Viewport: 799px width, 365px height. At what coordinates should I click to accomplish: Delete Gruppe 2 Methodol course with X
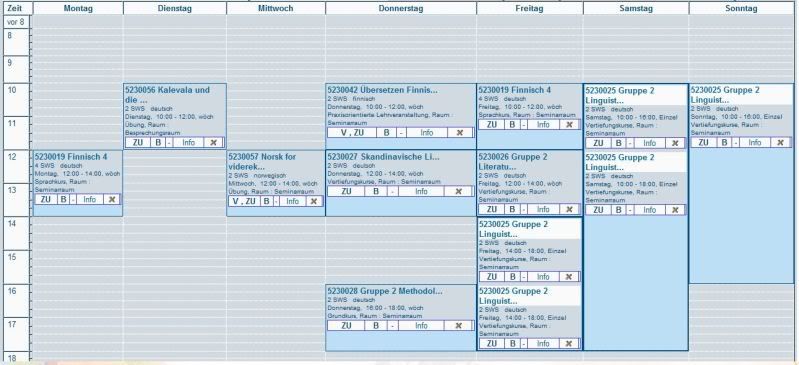pyautogui.click(x=458, y=326)
